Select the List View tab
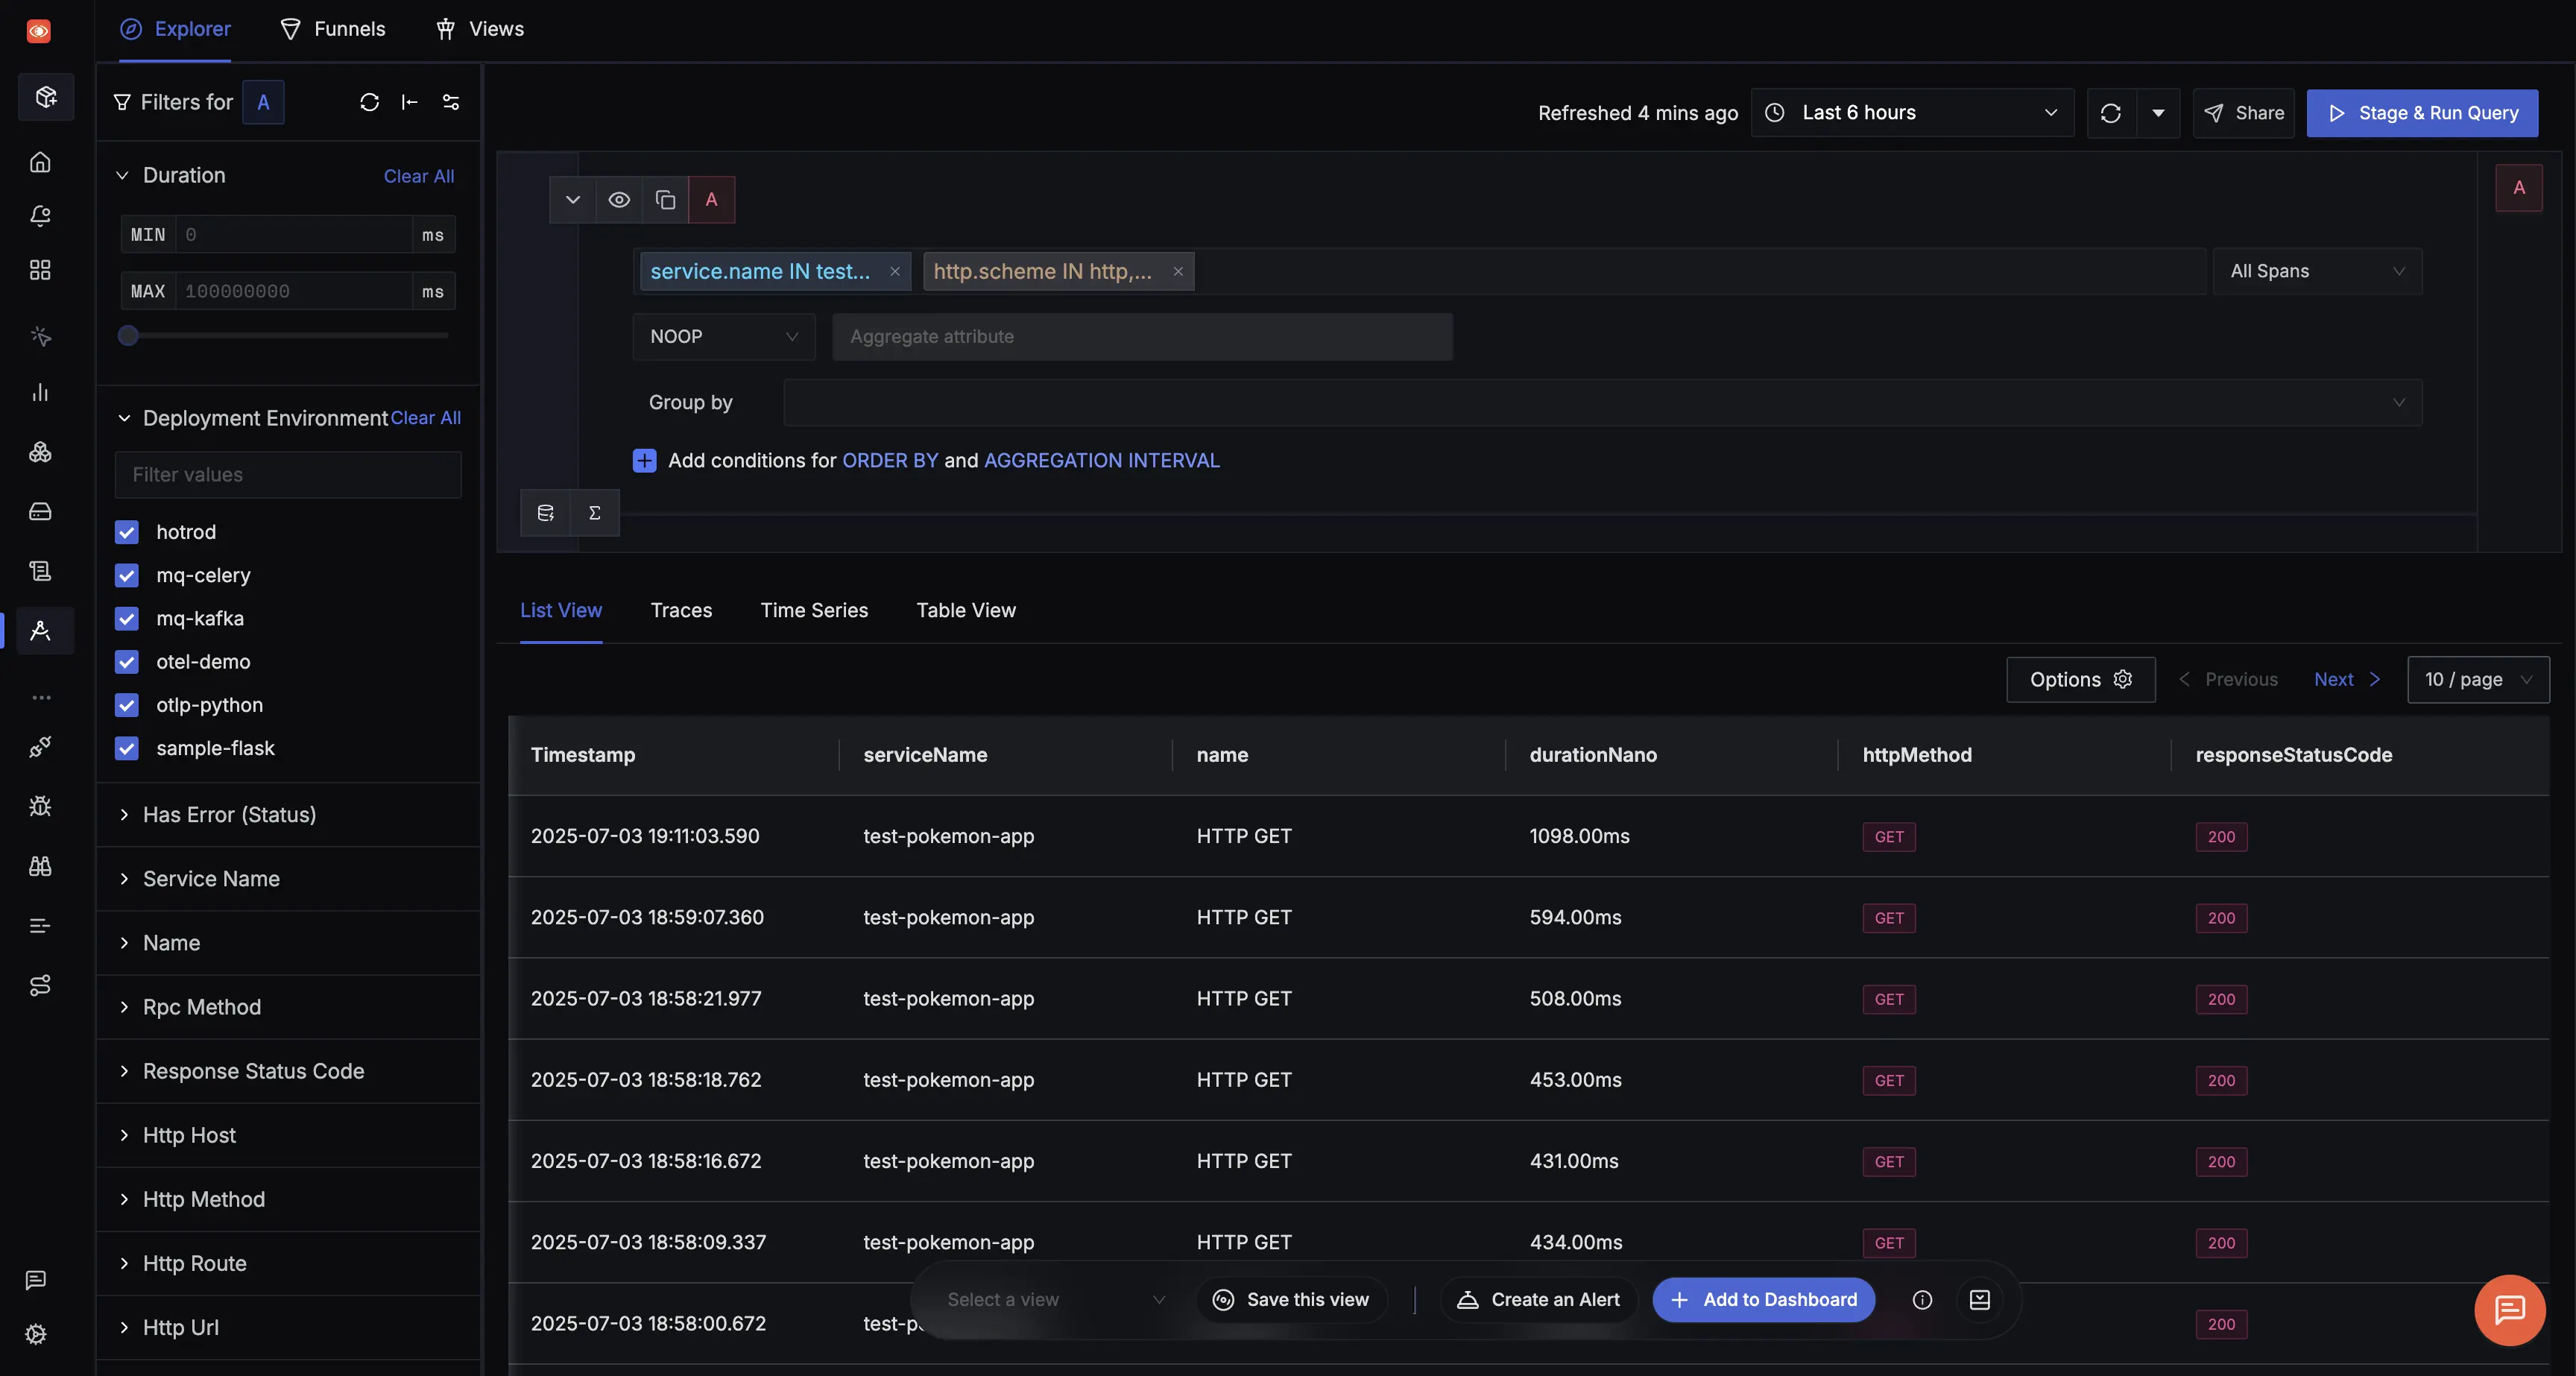2576x1376 pixels. (x=561, y=610)
